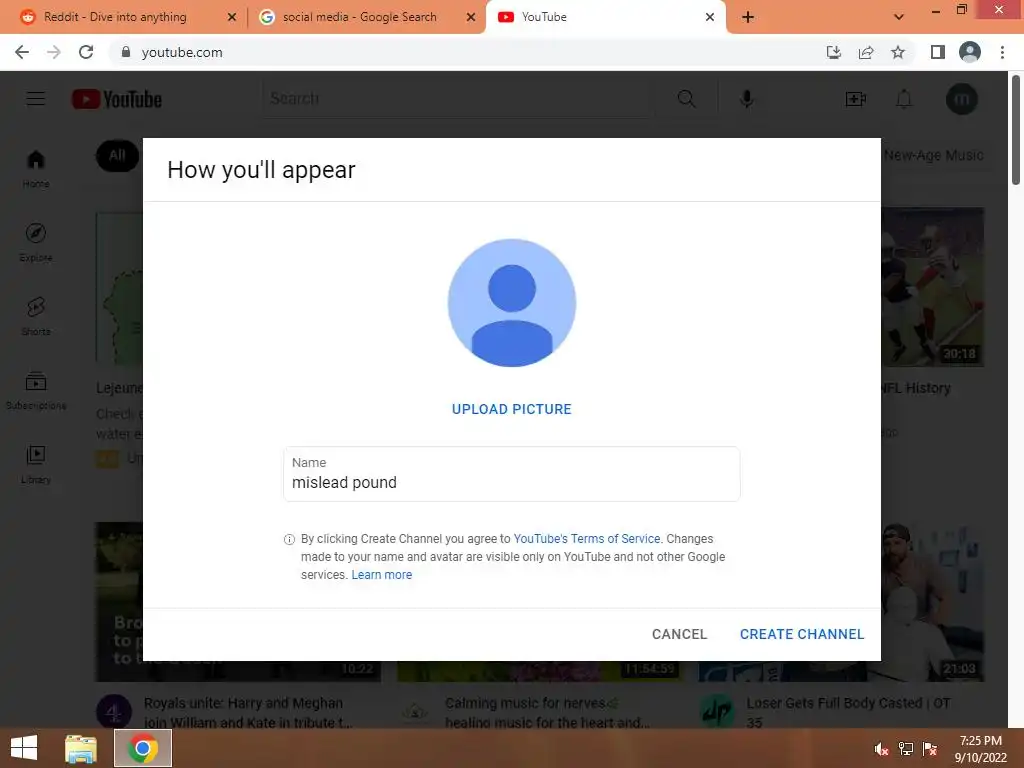Click the YouTube search magnifier button
This screenshot has height=768, width=1024.
click(686, 99)
